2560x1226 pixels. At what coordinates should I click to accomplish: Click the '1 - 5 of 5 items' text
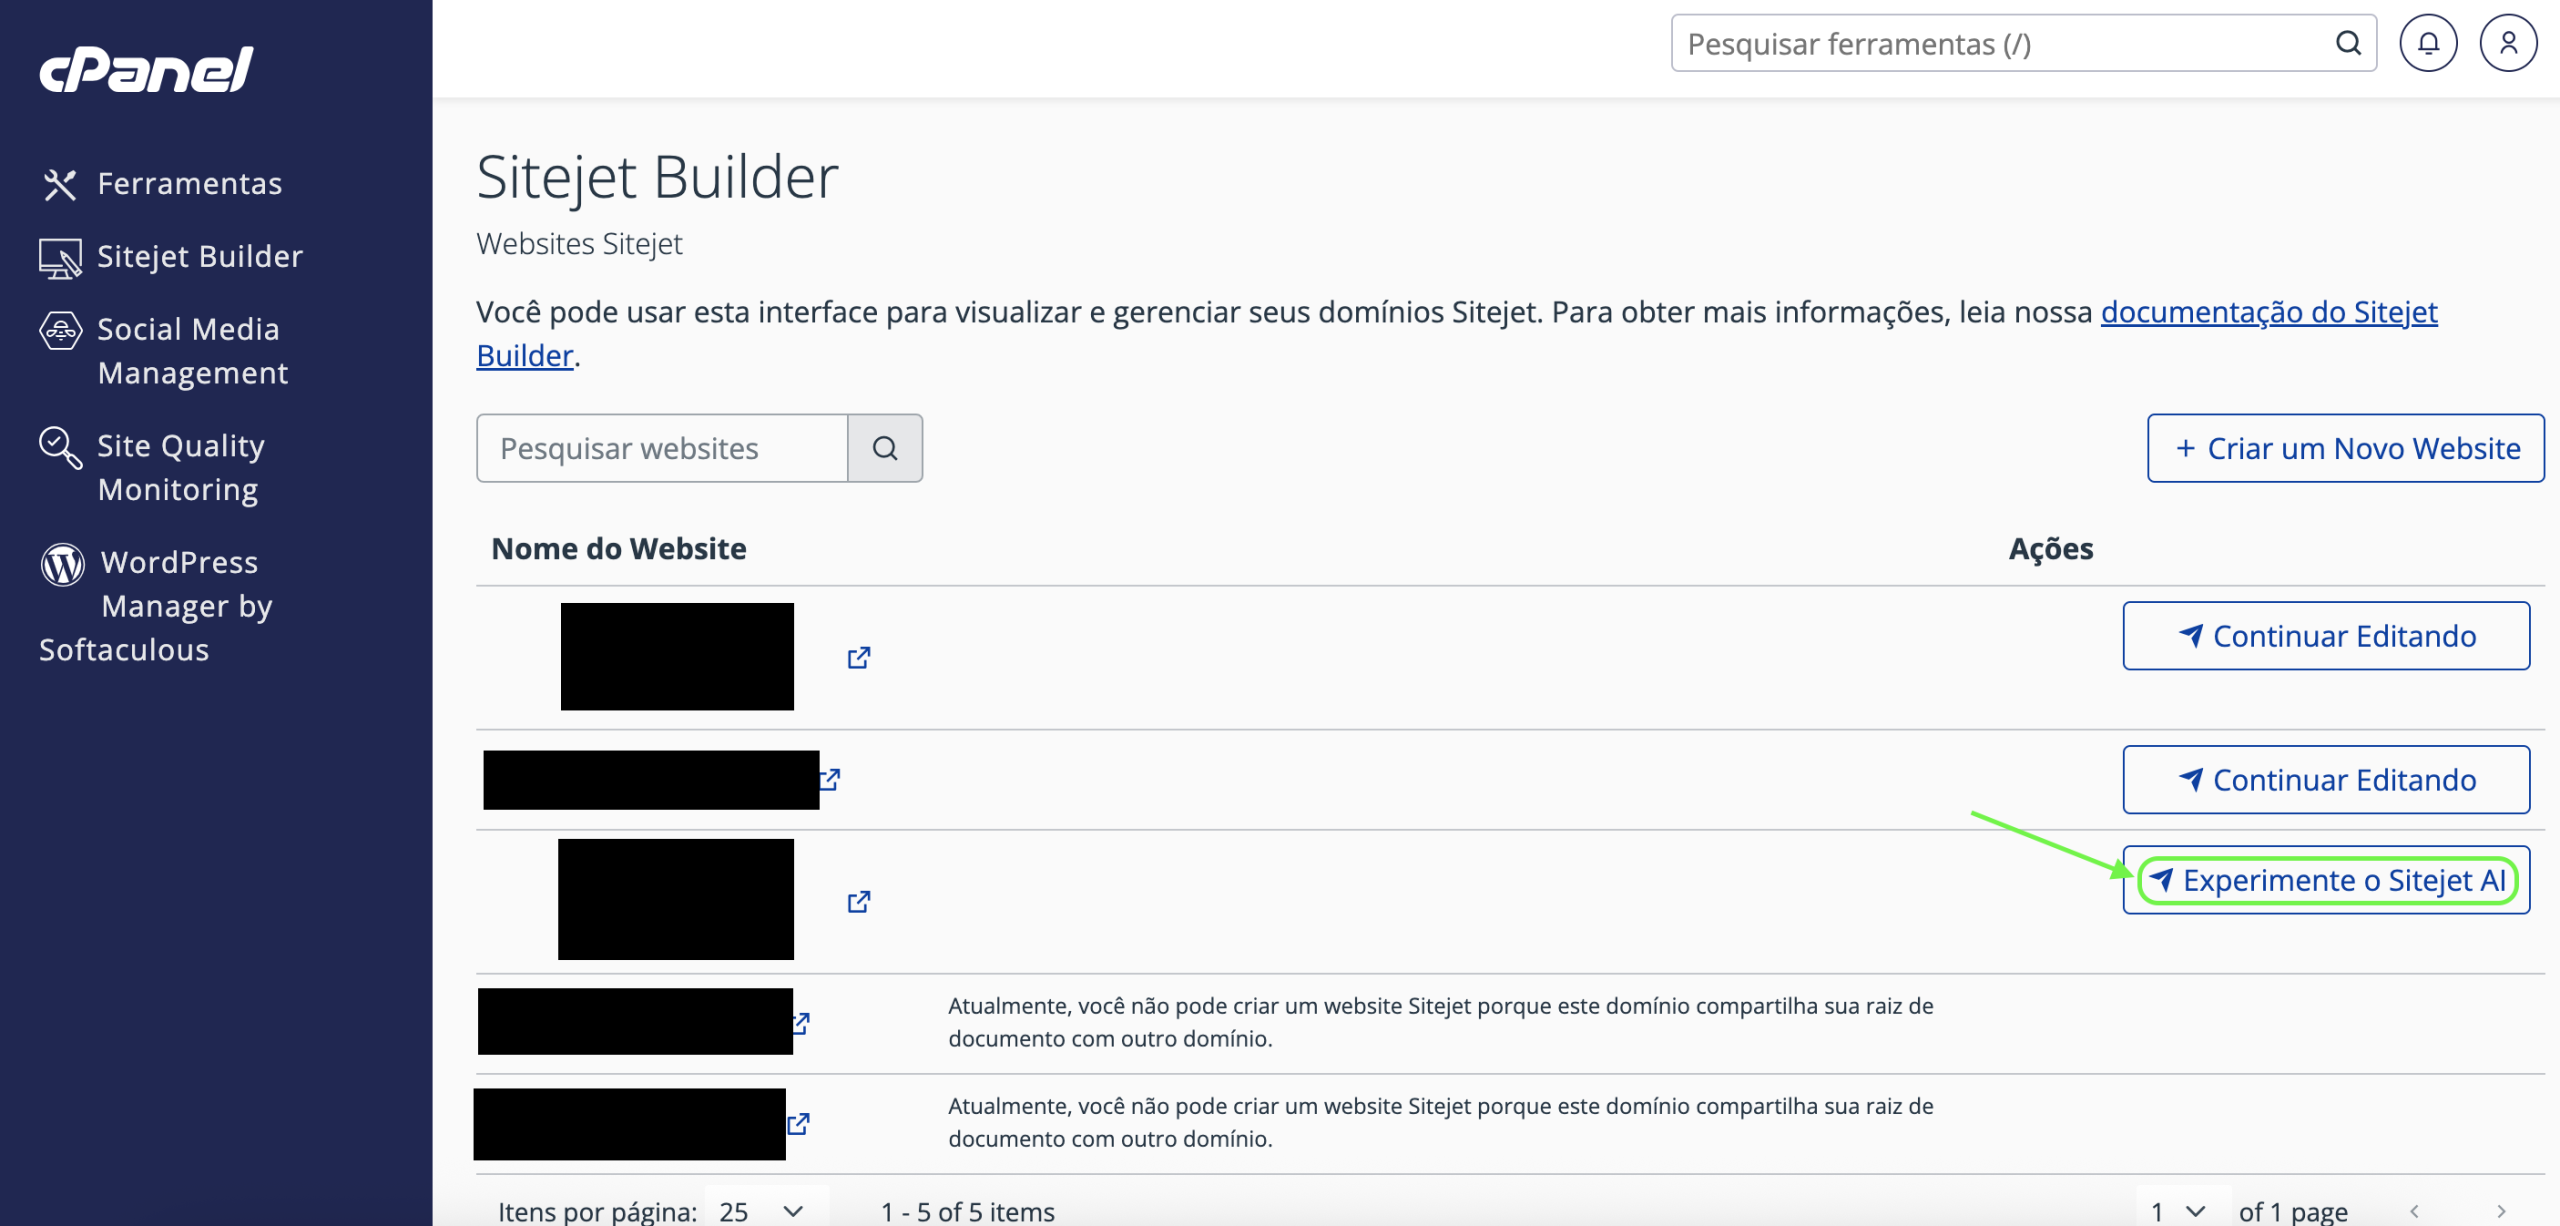(967, 1211)
